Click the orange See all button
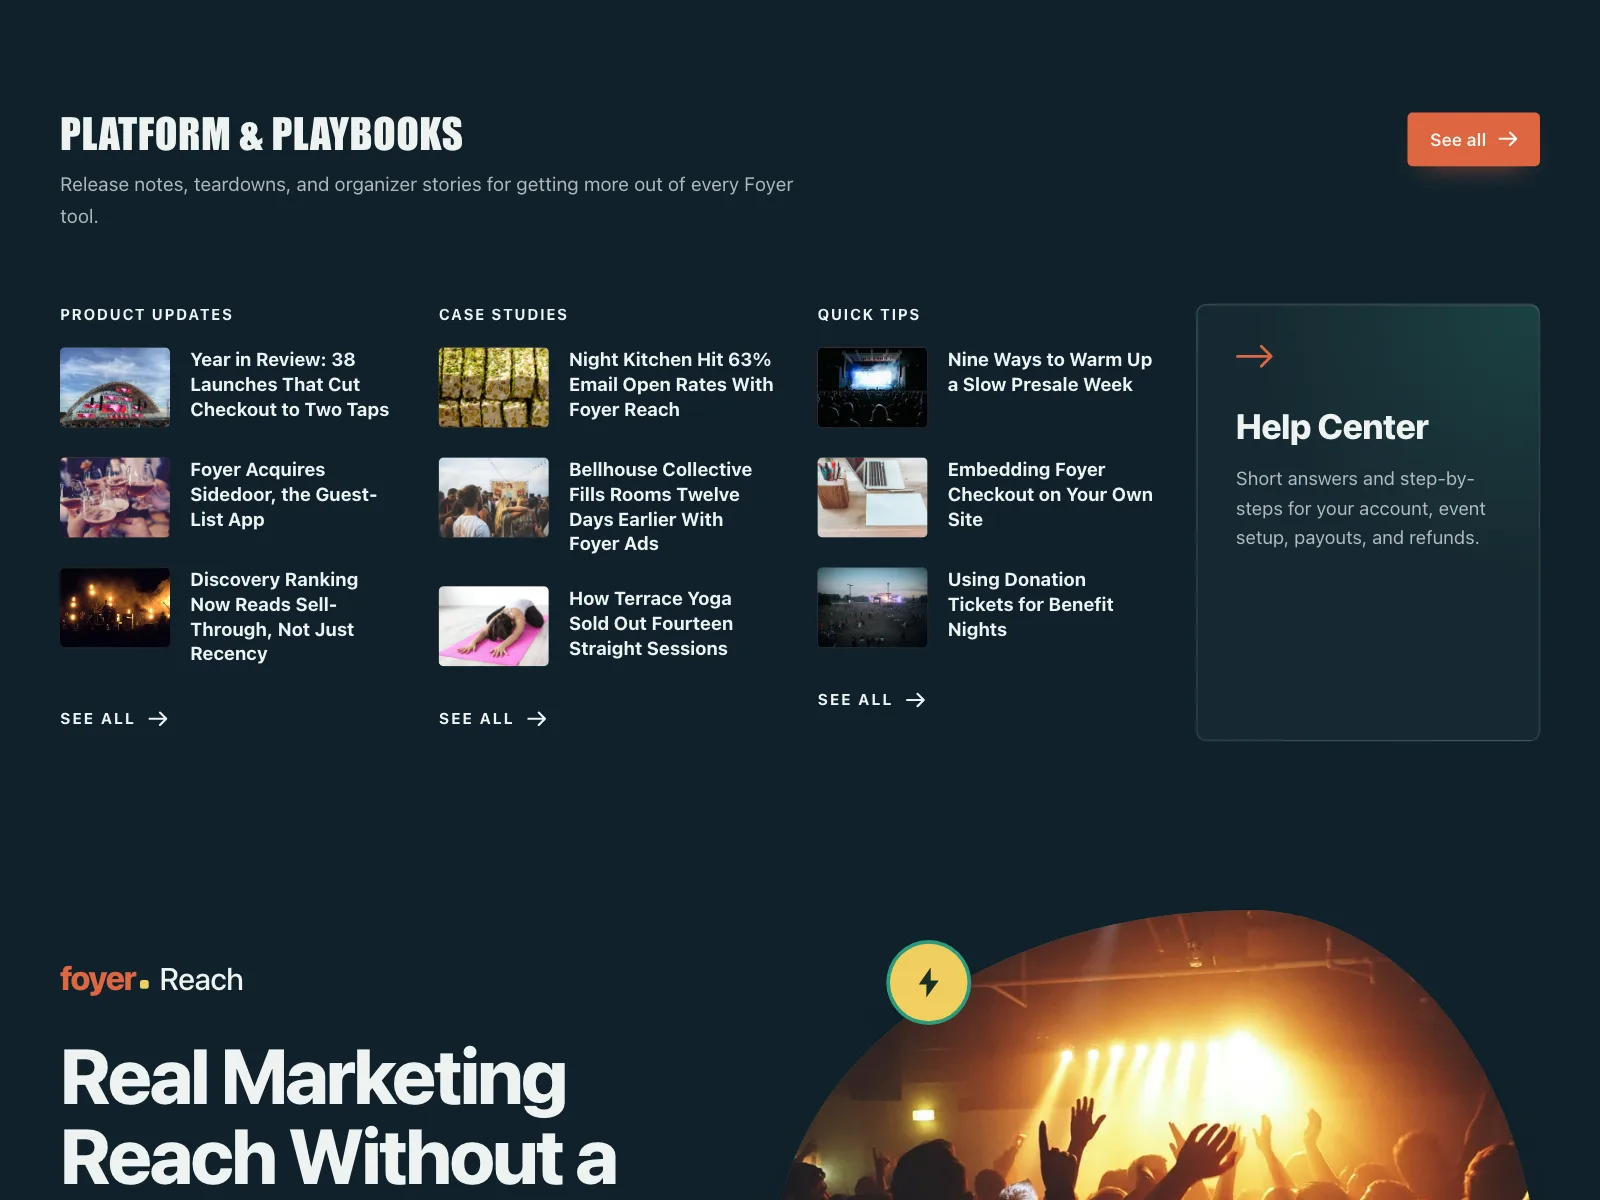Image resolution: width=1600 pixels, height=1200 pixels. pos(1473,139)
